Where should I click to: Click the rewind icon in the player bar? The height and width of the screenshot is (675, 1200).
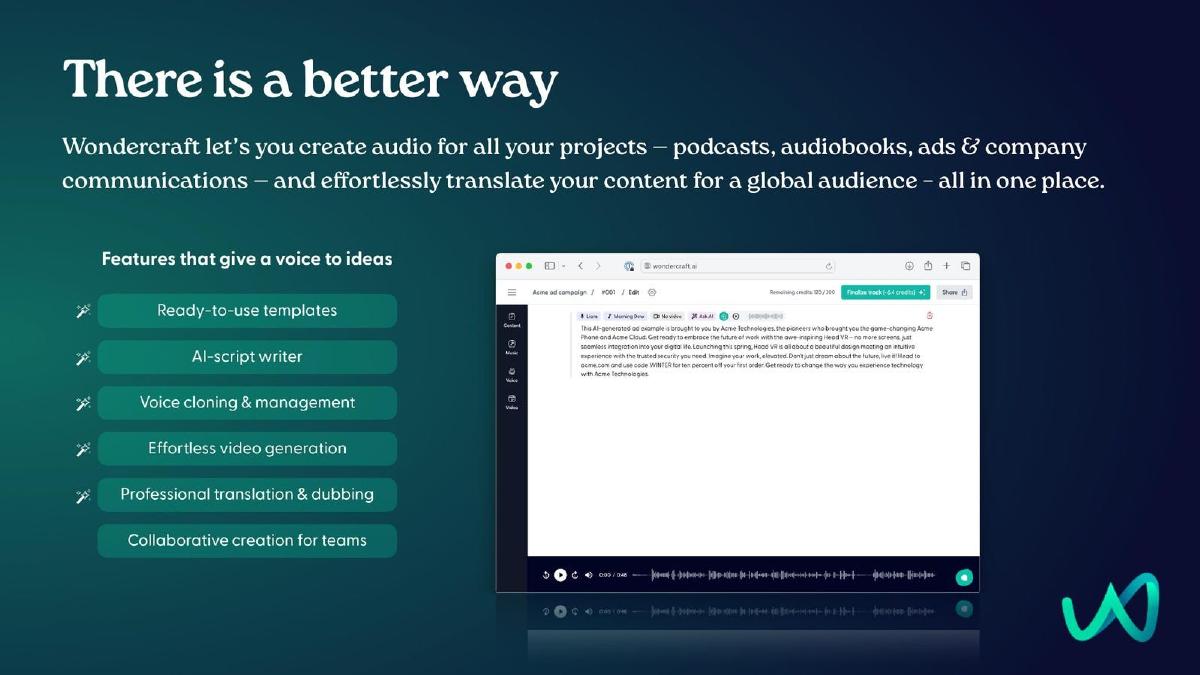click(546, 575)
